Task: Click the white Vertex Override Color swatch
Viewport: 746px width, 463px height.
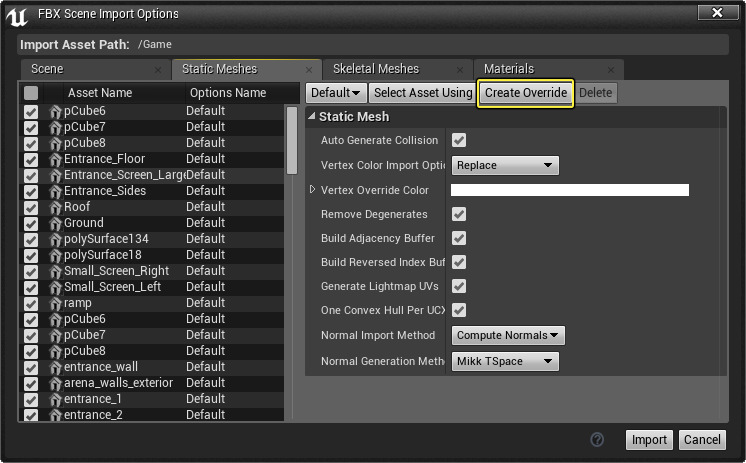Action: (x=569, y=190)
